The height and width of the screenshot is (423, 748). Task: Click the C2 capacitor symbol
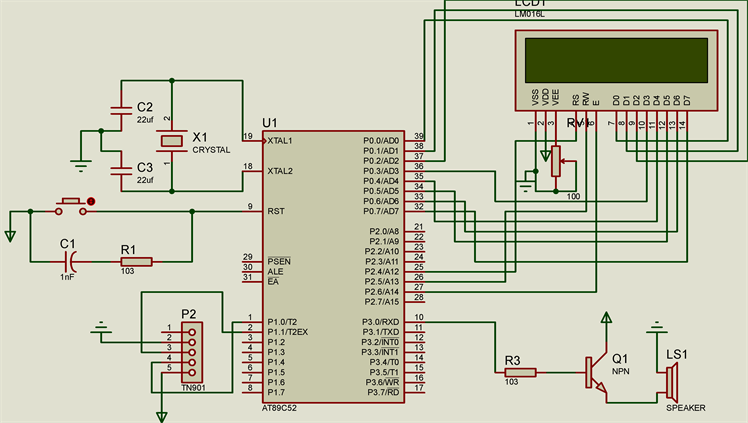(122, 106)
